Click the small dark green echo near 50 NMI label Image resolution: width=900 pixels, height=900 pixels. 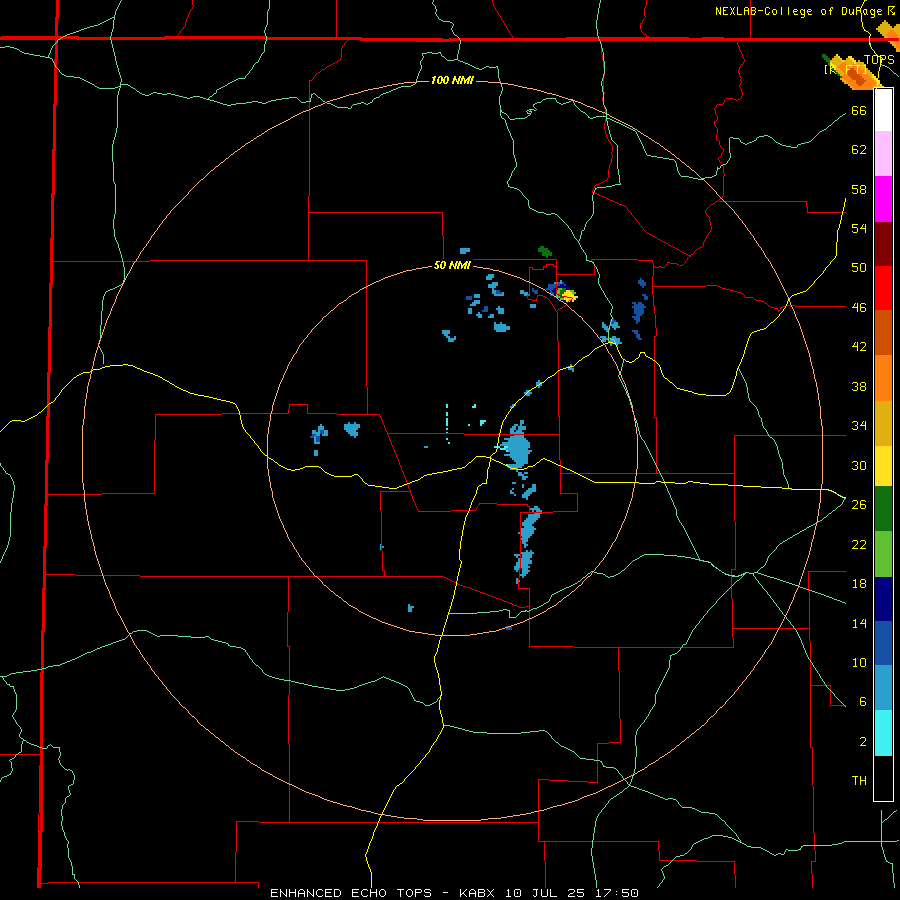click(x=545, y=251)
